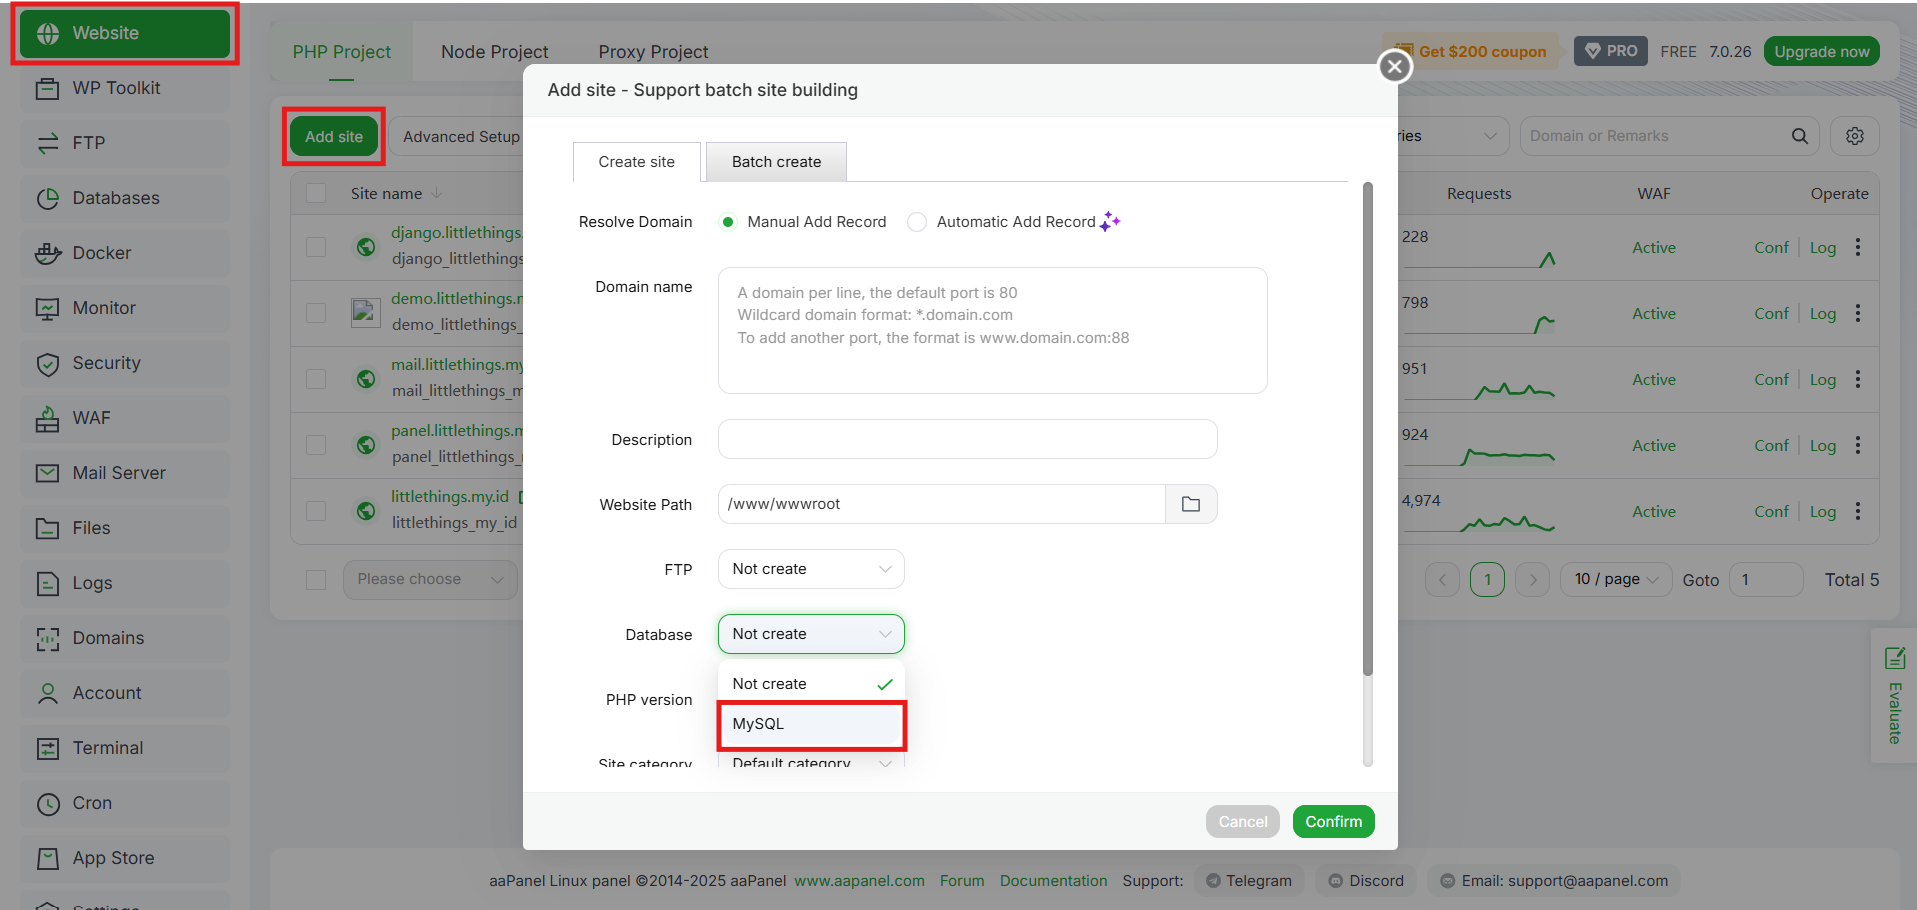Toggle the select-all sites checkbox
1917x910 pixels.
(x=316, y=193)
